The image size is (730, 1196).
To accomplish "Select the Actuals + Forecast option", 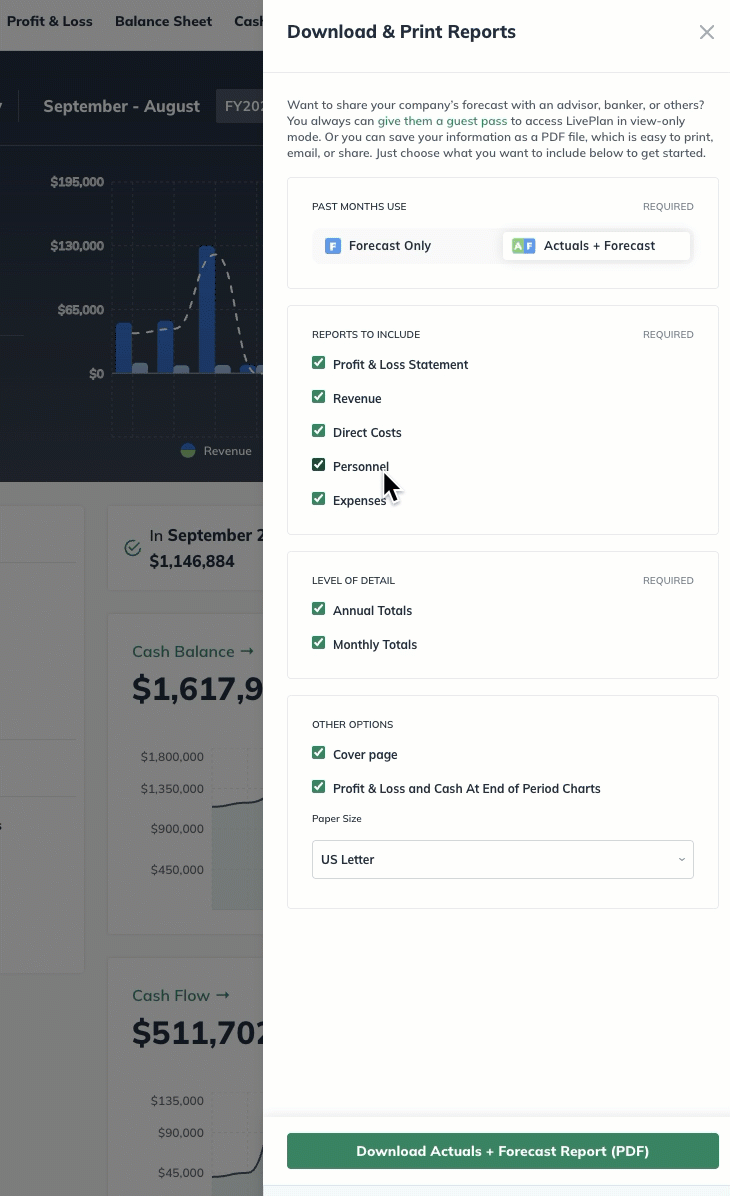I will point(598,246).
